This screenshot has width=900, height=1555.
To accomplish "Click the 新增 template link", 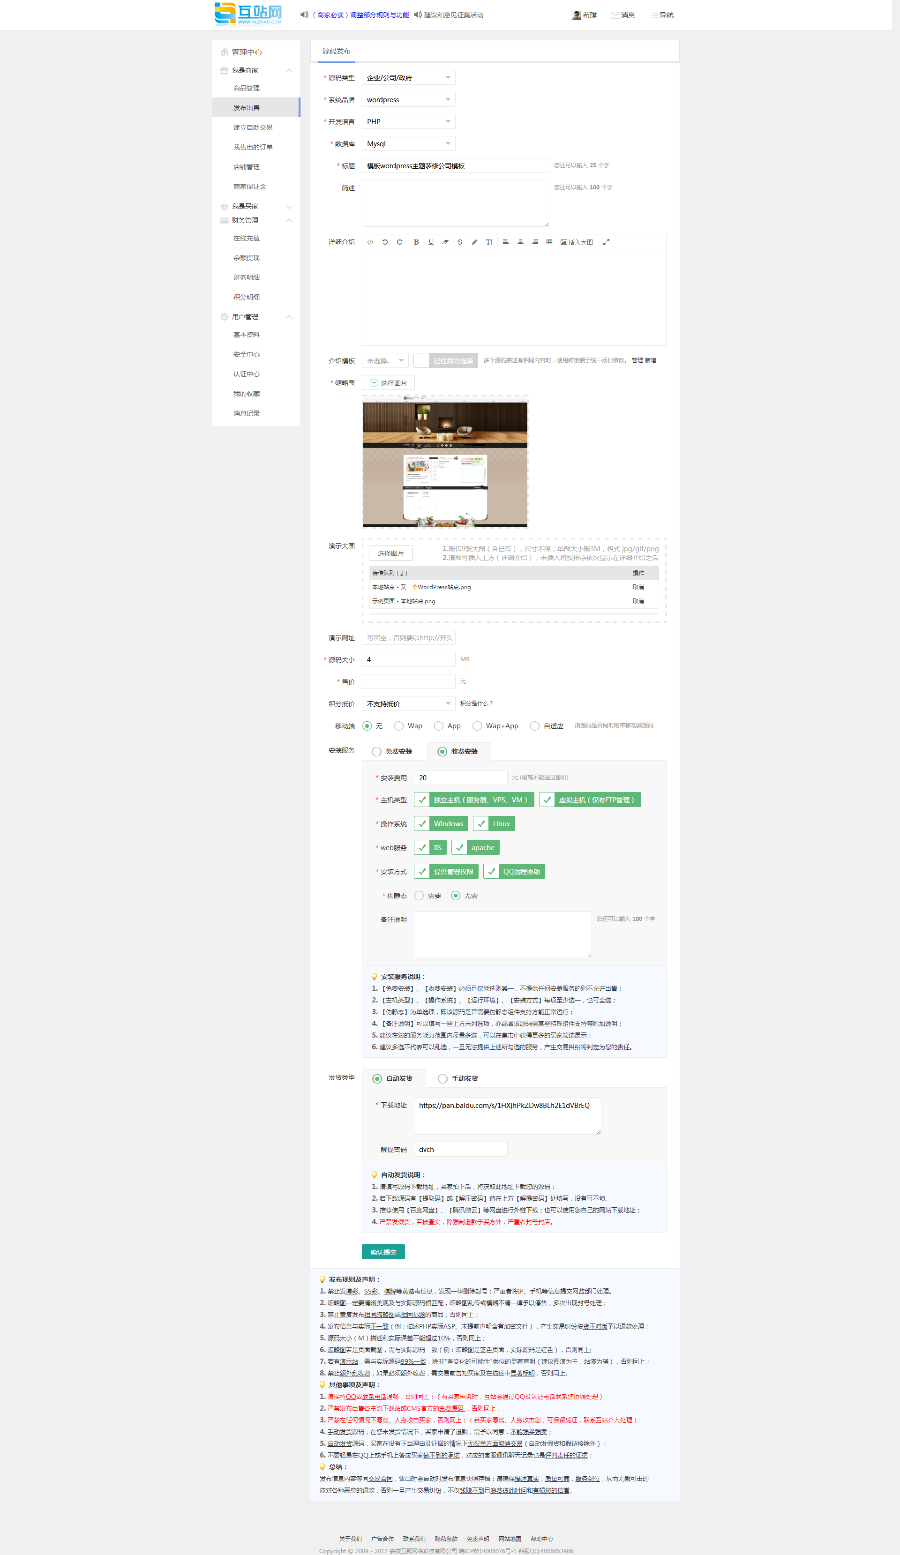I will click(x=651, y=360).
